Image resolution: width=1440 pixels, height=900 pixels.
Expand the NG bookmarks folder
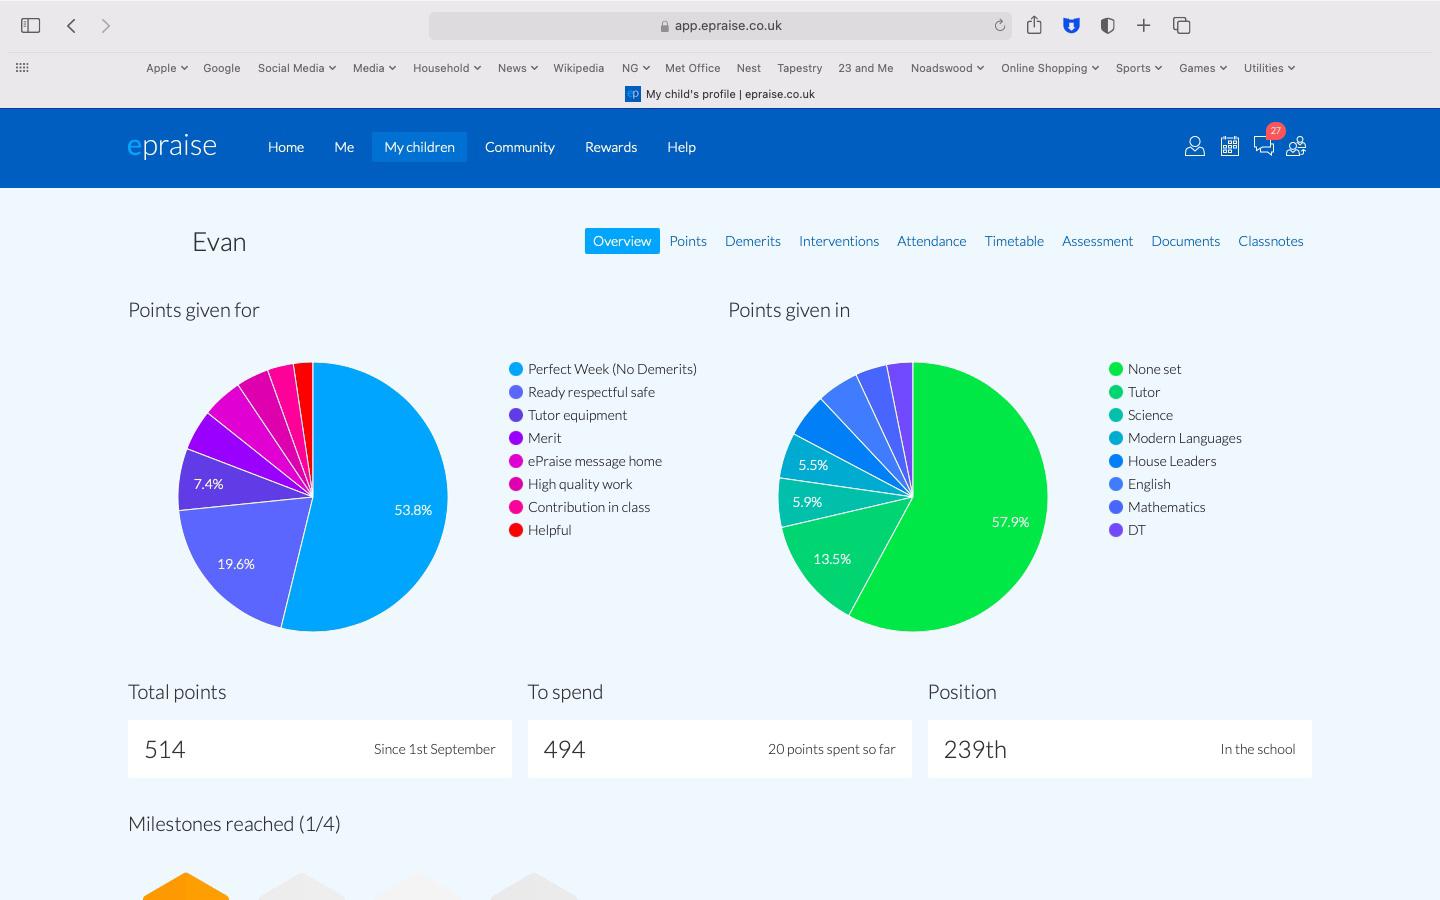pos(636,68)
